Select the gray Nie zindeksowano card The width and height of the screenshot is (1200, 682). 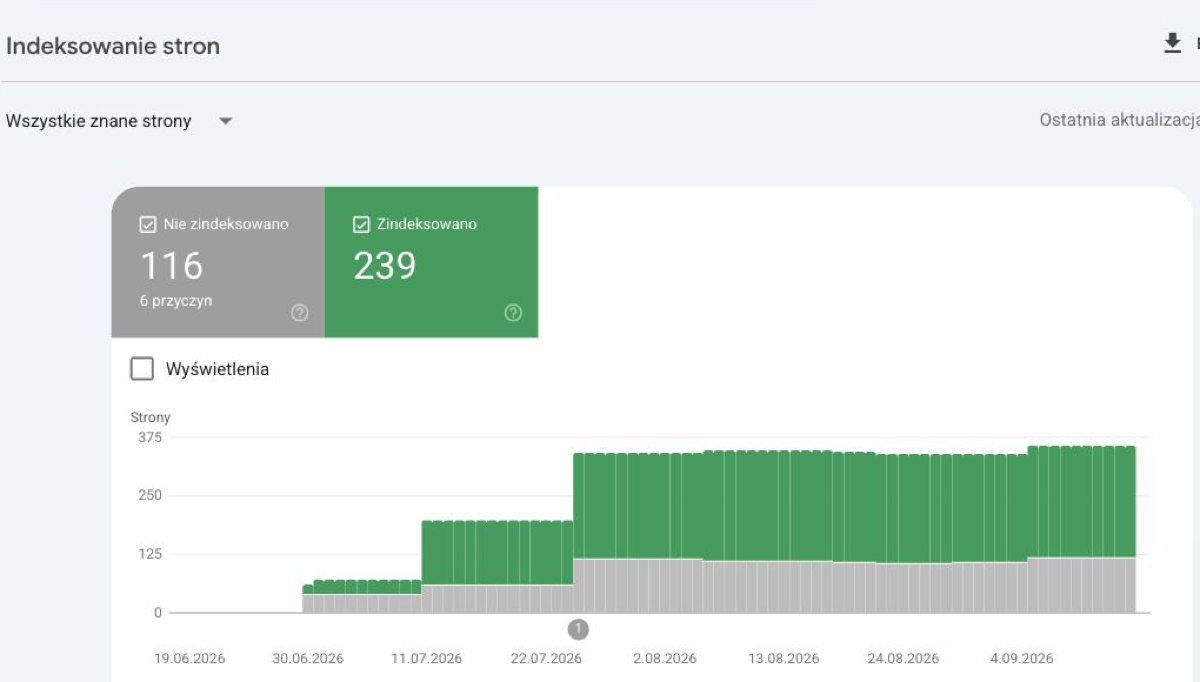pyautogui.click(x=218, y=262)
